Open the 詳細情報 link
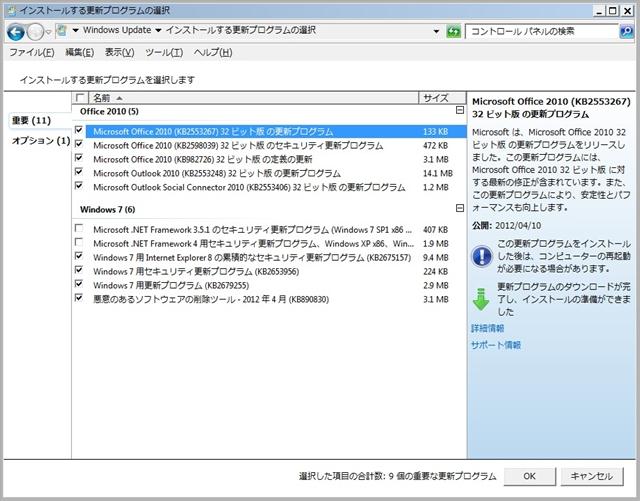This screenshot has height=501, width=640. (488, 328)
